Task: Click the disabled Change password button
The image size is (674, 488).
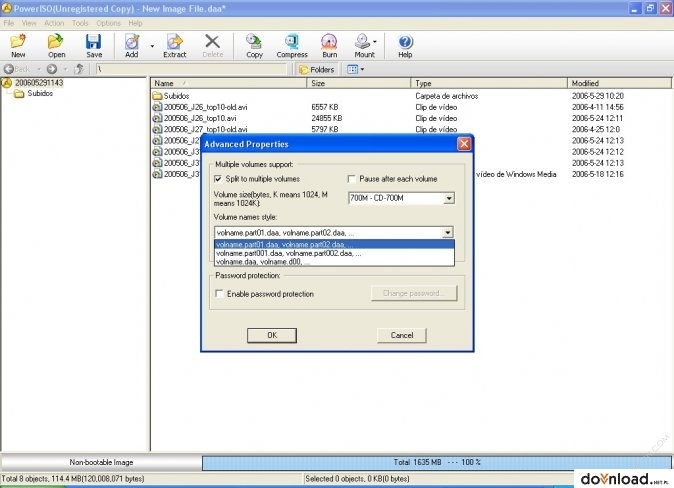Action: pyautogui.click(x=414, y=293)
